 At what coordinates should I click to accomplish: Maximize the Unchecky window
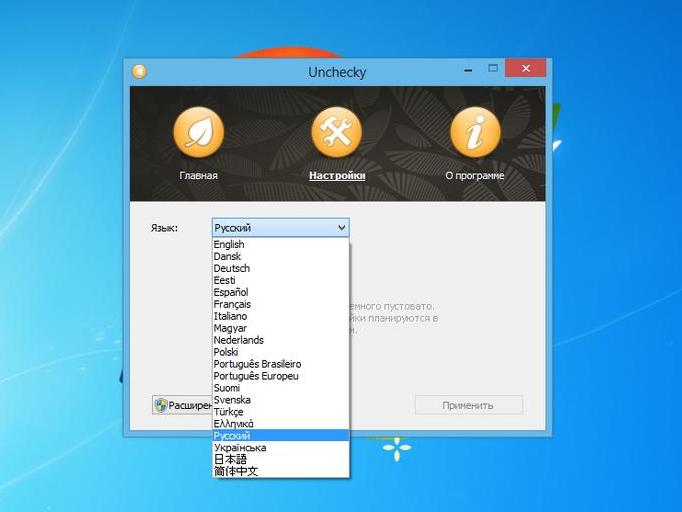tap(493, 68)
